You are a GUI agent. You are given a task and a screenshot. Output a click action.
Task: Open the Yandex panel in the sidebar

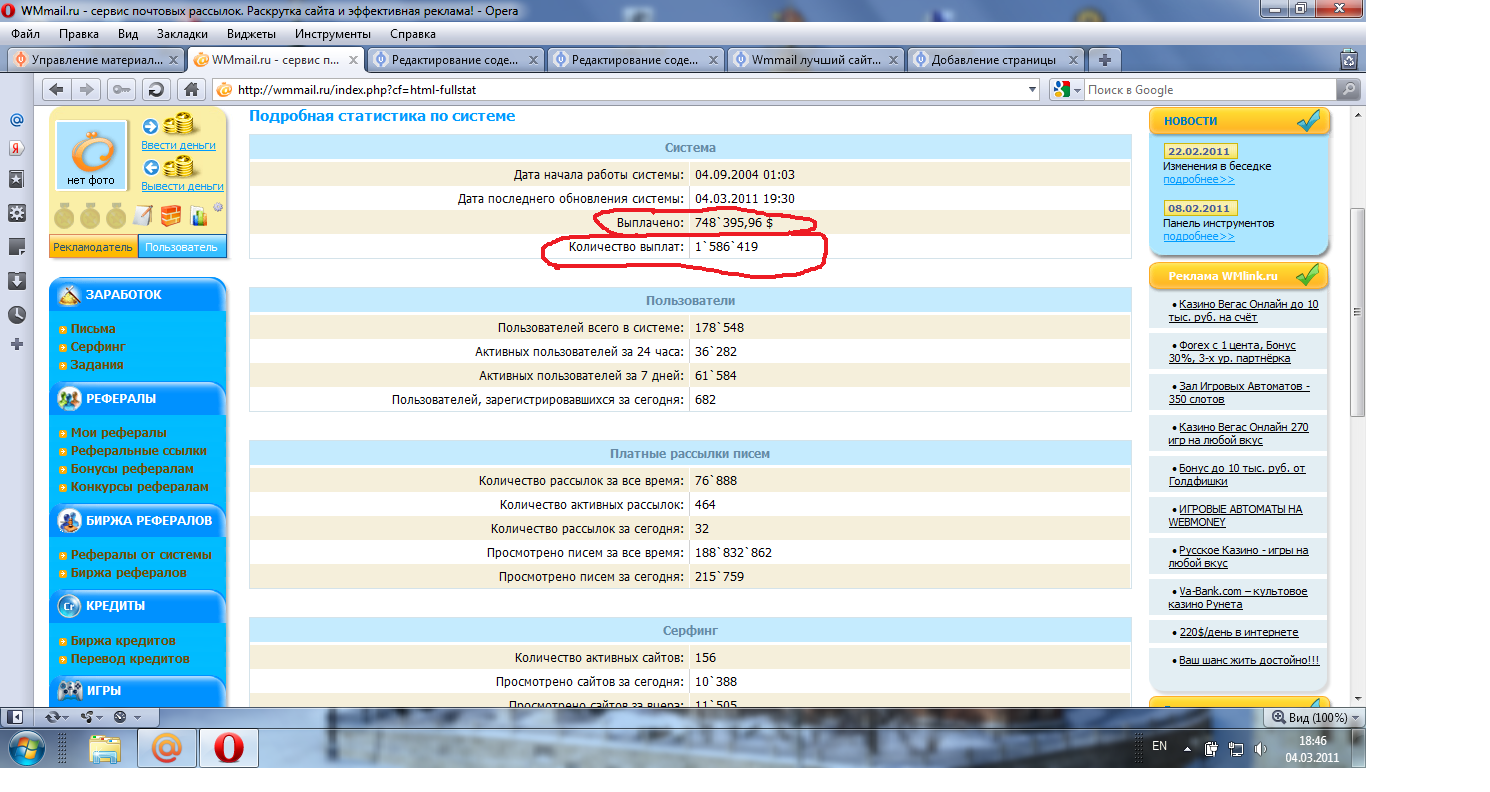point(16,149)
